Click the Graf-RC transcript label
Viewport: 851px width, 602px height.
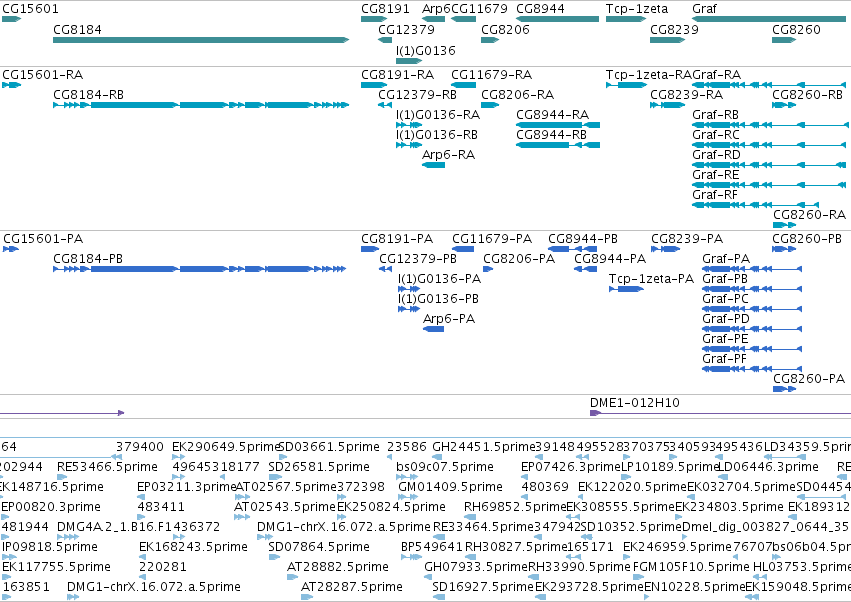coord(716,135)
